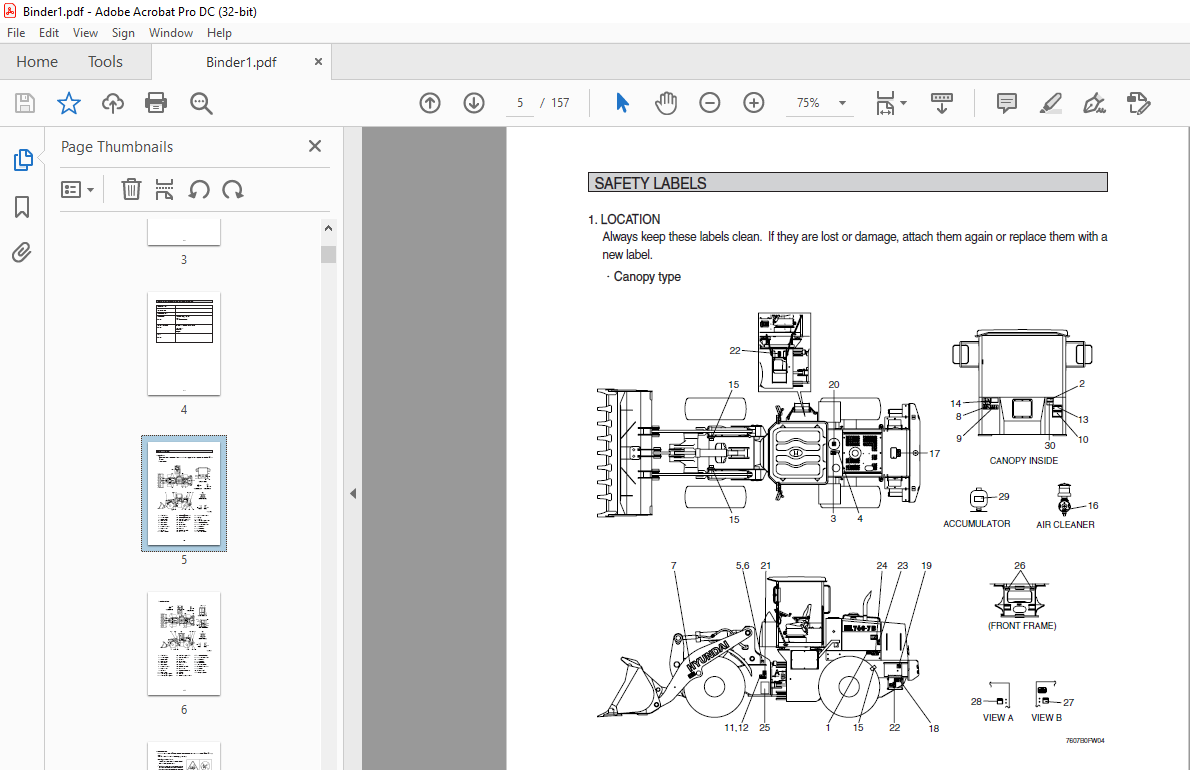Select the Highlight text tool
The height and width of the screenshot is (770, 1190).
1050,103
